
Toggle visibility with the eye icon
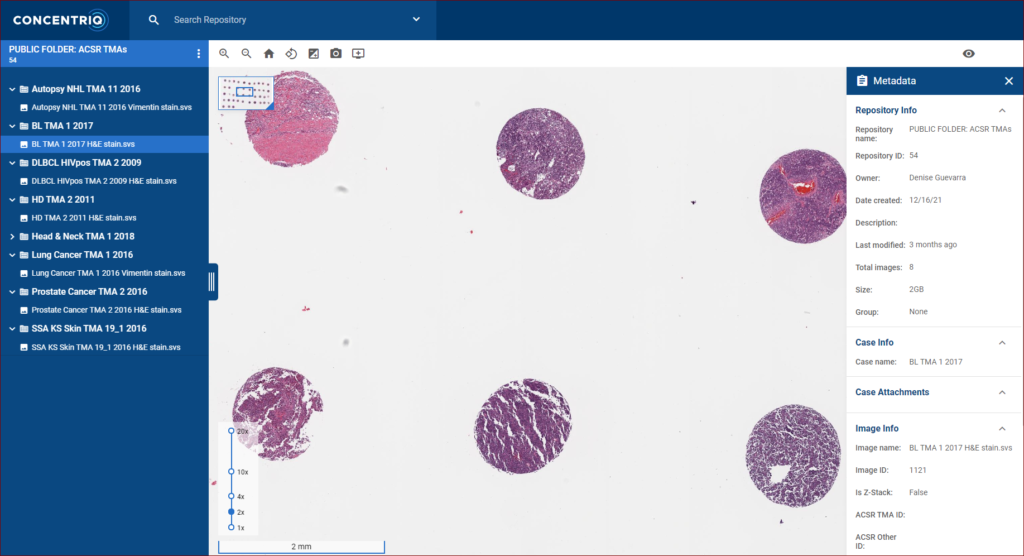[968, 54]
